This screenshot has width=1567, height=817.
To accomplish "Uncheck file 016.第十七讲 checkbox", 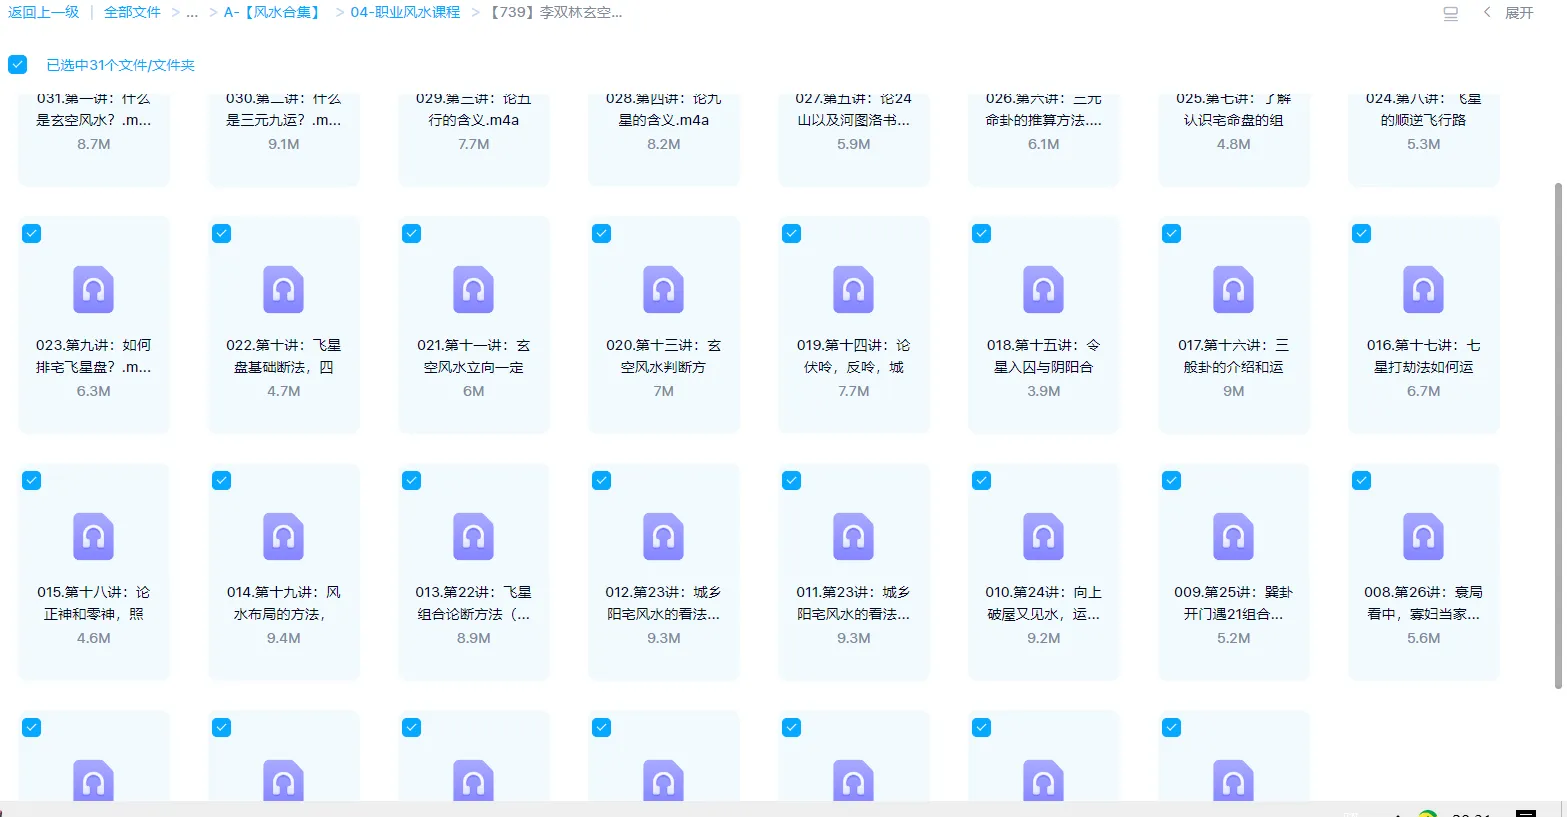I will coord(1362,233).
